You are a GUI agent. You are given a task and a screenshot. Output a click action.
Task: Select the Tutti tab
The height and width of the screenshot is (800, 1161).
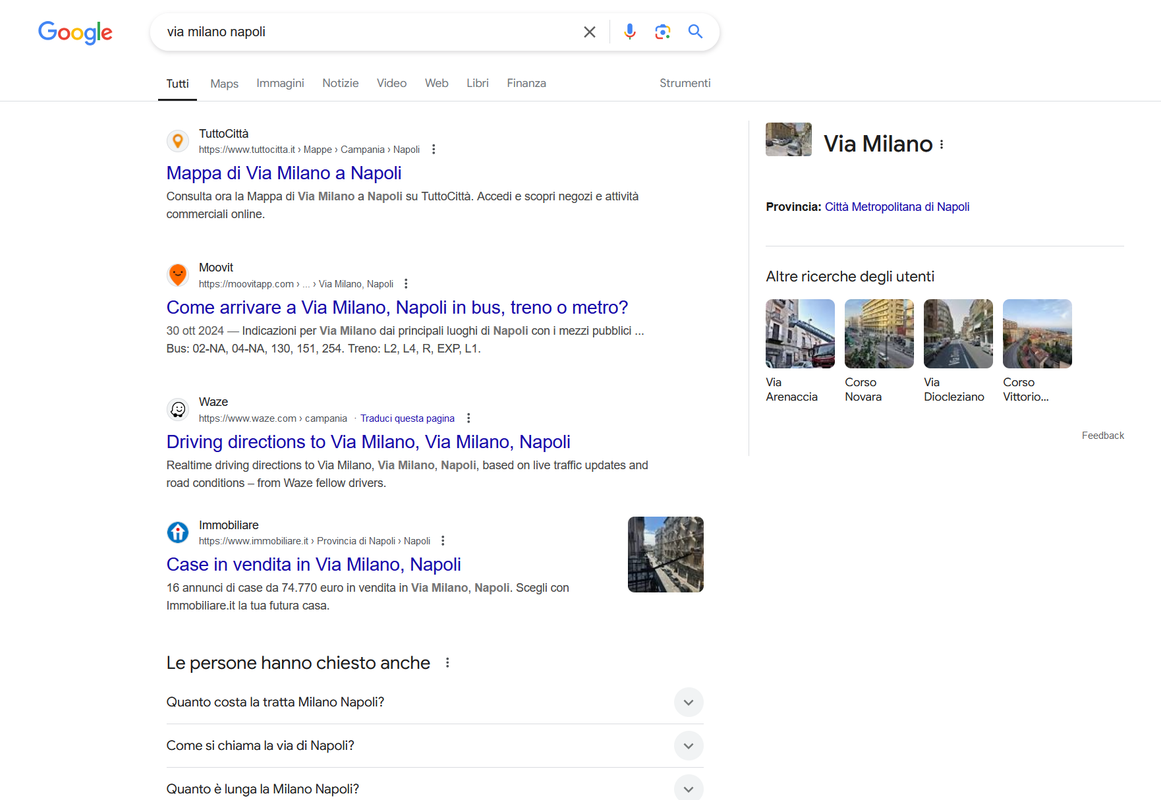[x=178, y=84]
